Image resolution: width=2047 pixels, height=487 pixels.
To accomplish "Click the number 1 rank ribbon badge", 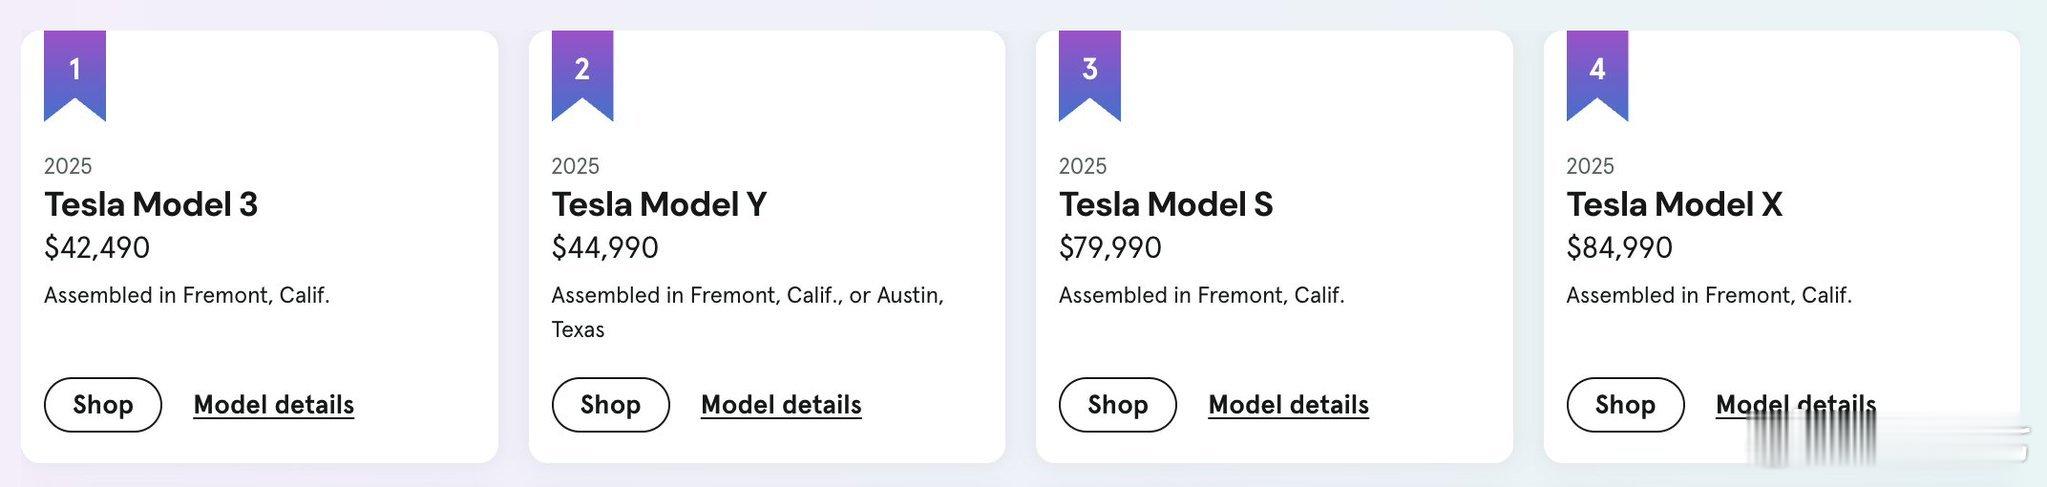I will pos(75,72).
